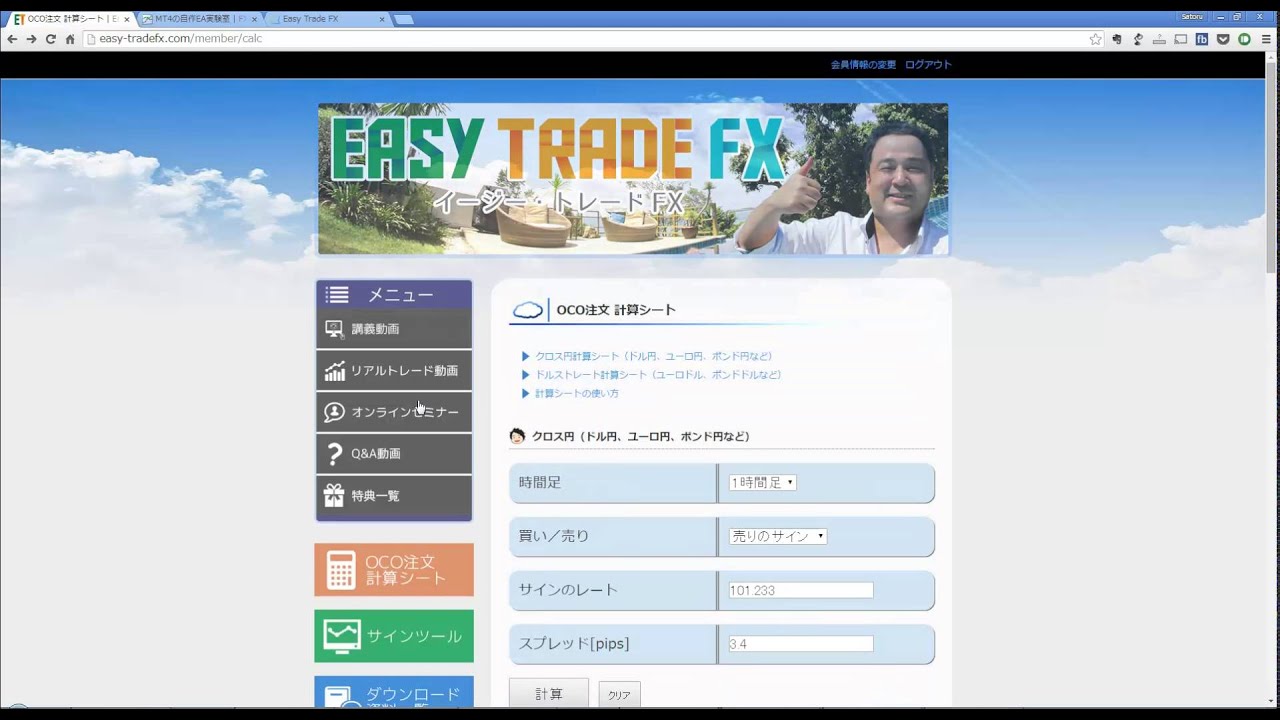Click the blue ダウンロード button
This screenshot has width=1280, height=720.
coord(394,692)
